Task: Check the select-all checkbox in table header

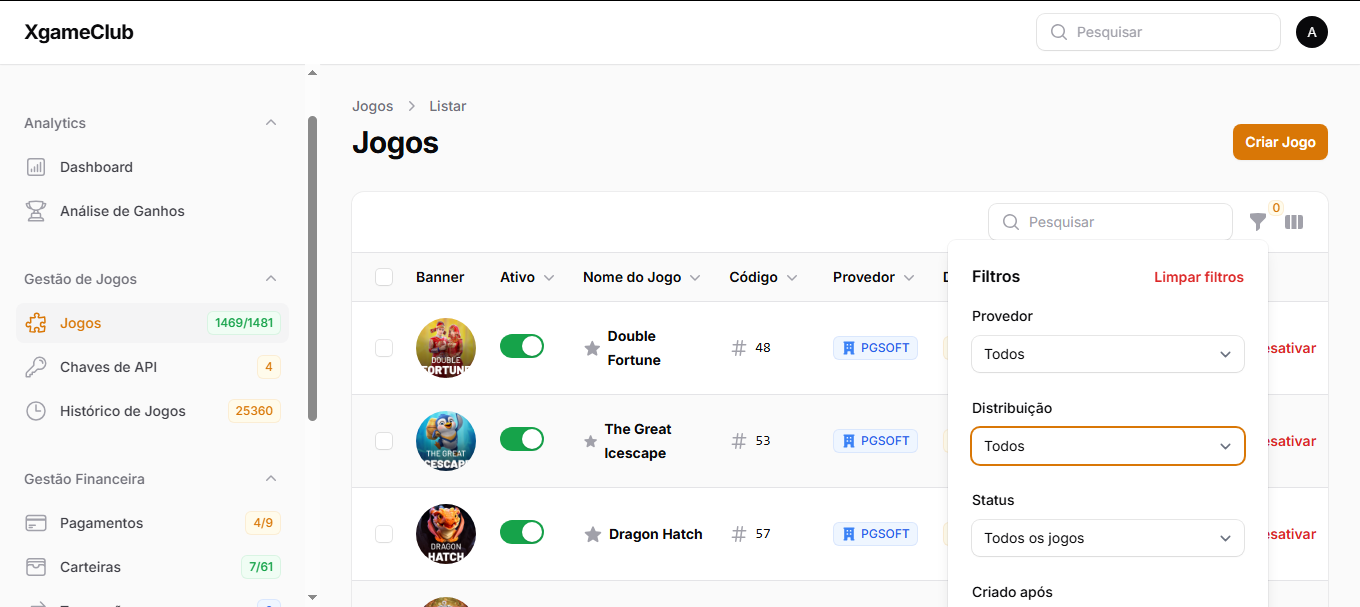Action: coord(384,277)
